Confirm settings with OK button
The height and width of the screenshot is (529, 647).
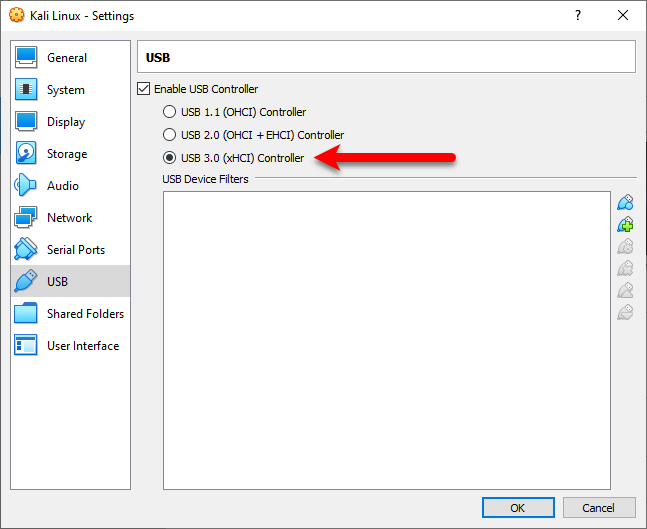pos(518,508)
